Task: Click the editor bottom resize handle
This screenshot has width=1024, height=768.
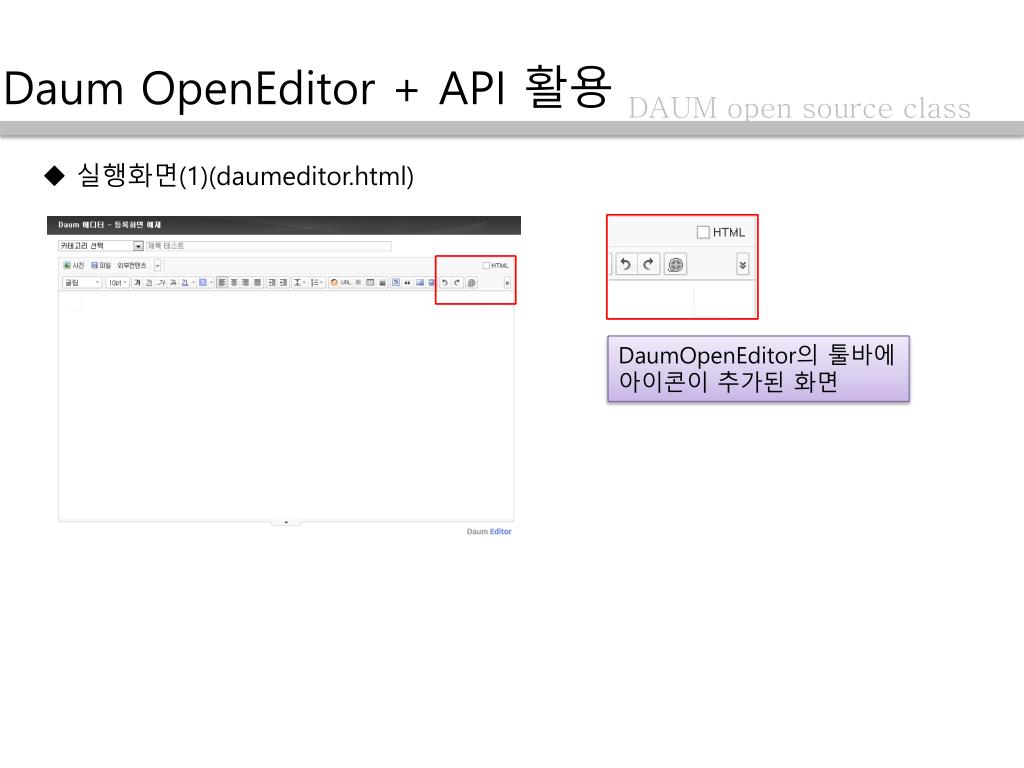Action: pyautogui.click(x=286, y=522)
